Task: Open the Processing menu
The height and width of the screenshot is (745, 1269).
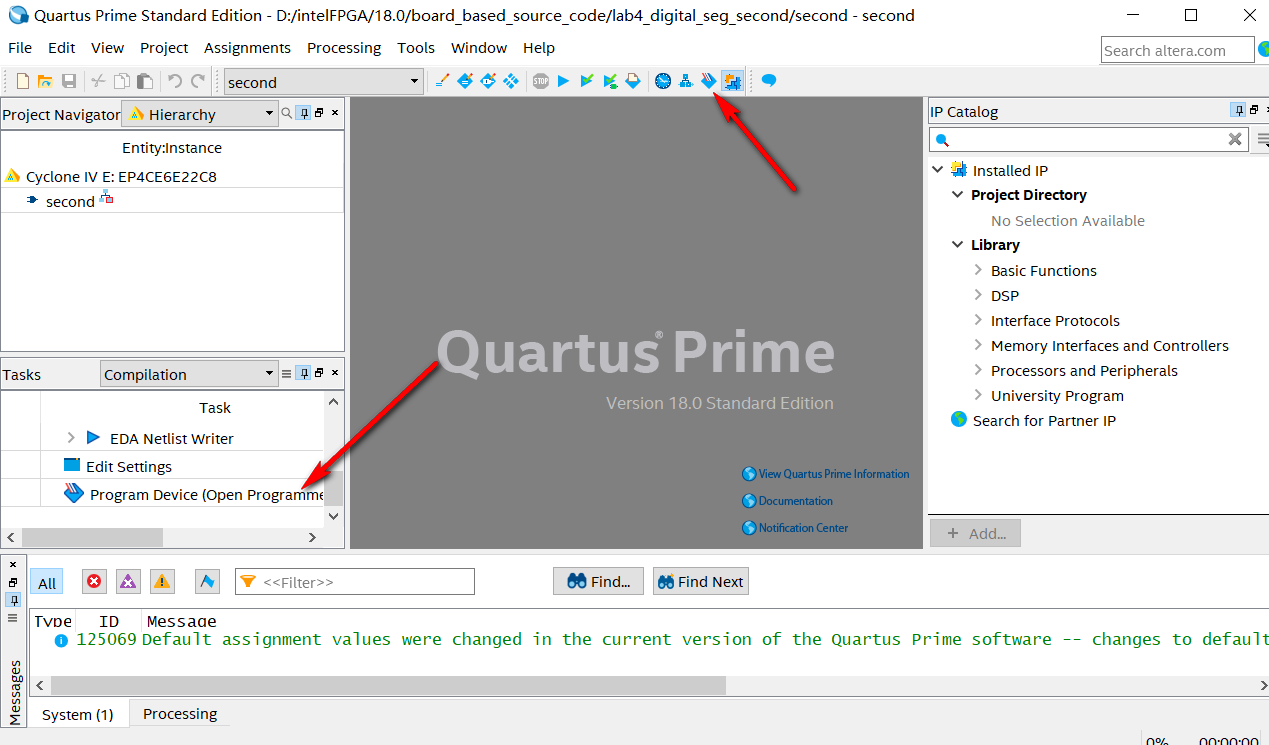Action: pos(343,47)
